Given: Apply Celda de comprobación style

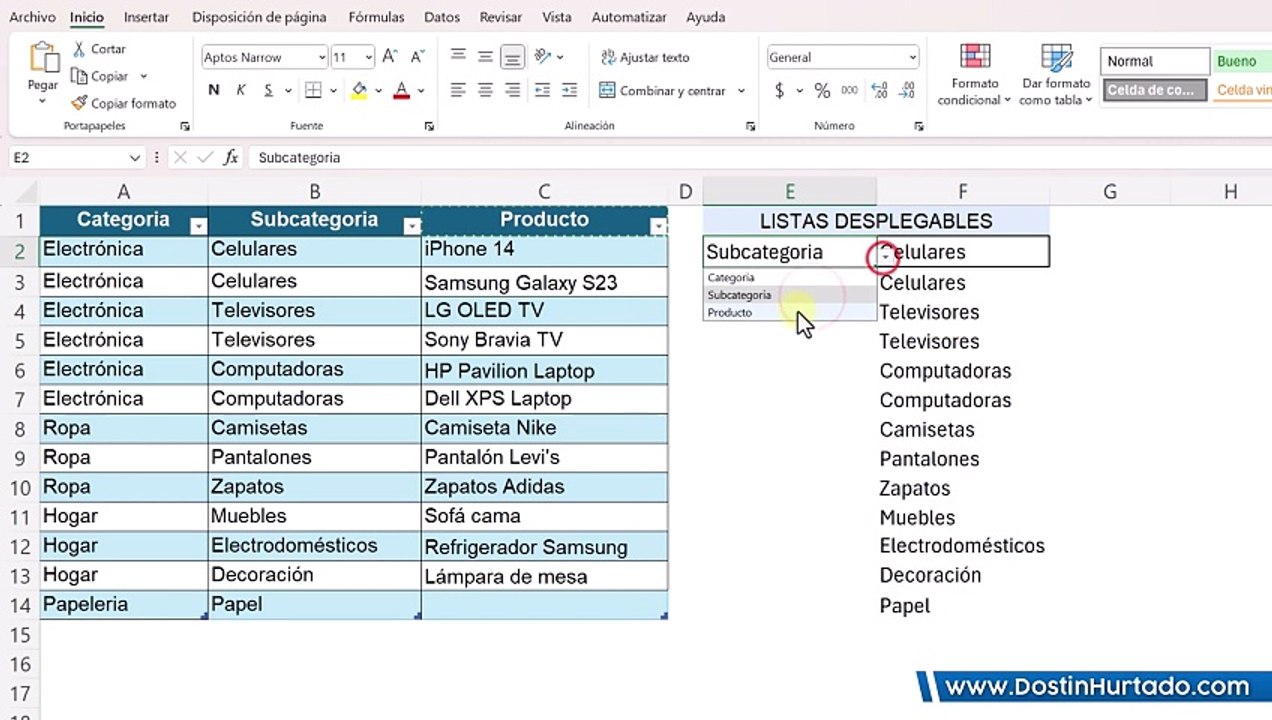Looking at the screenshot, I should point(1155,90).
